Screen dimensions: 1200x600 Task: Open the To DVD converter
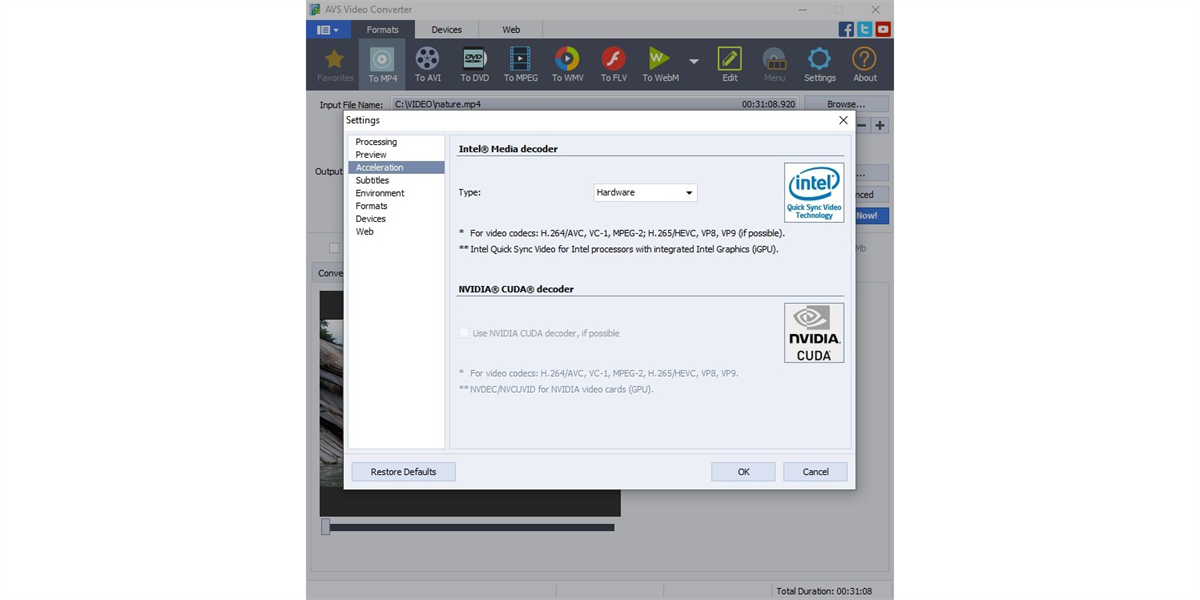[x=473, y=63]
